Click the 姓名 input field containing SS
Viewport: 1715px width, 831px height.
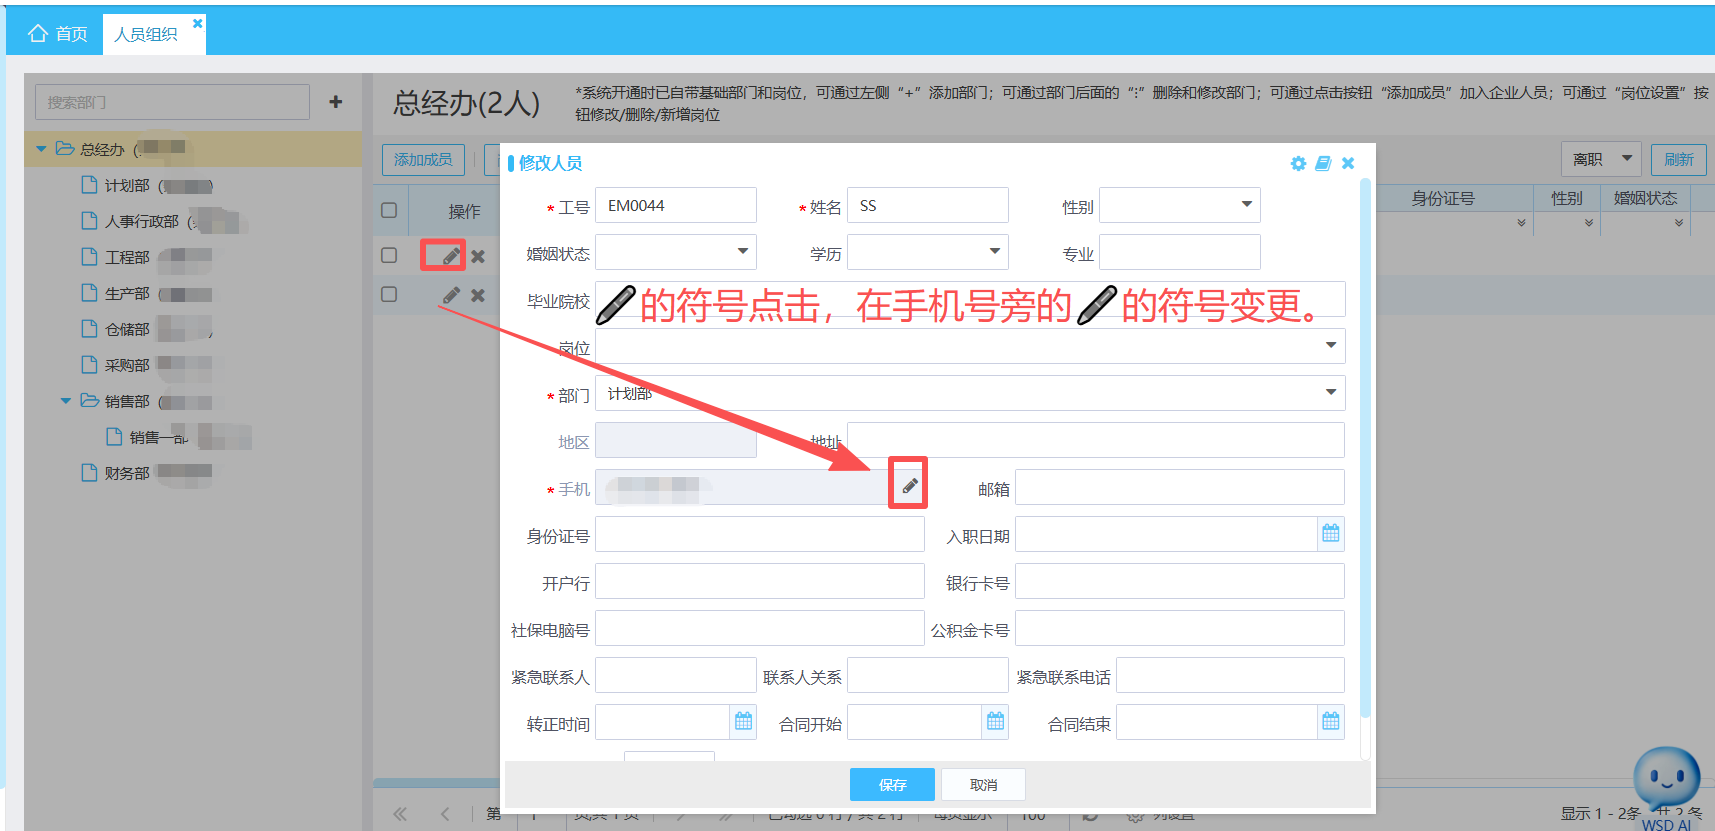click(928, 206)
